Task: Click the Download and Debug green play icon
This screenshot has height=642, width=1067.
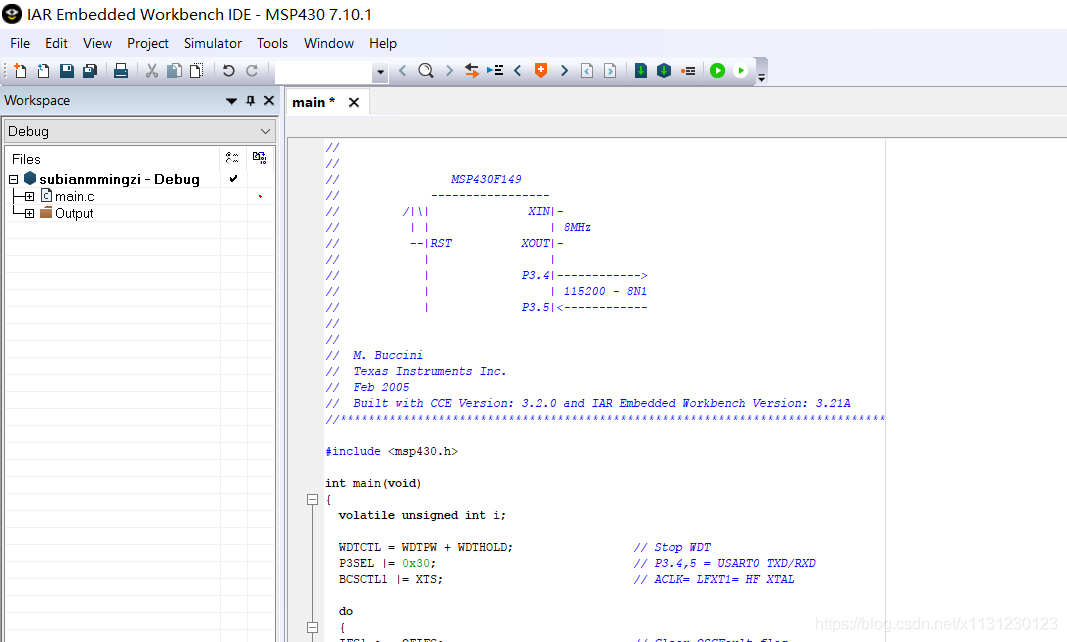Action: [x=717, y=71]
